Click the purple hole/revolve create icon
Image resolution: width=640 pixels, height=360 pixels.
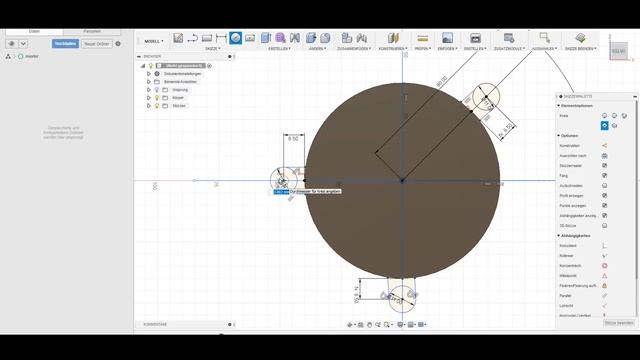(280, 38)
